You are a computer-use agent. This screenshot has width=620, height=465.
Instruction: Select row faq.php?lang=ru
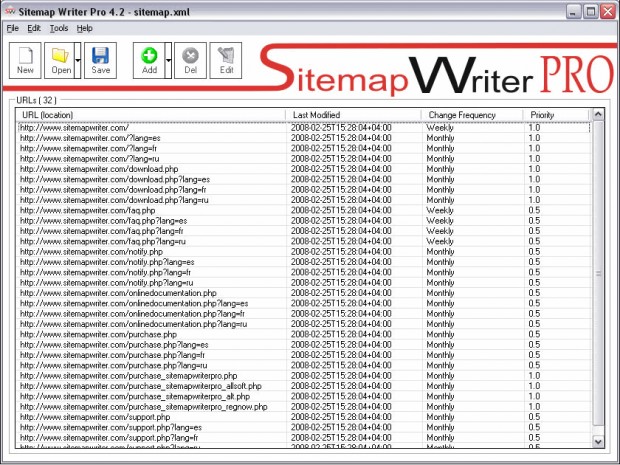[304, 241]
